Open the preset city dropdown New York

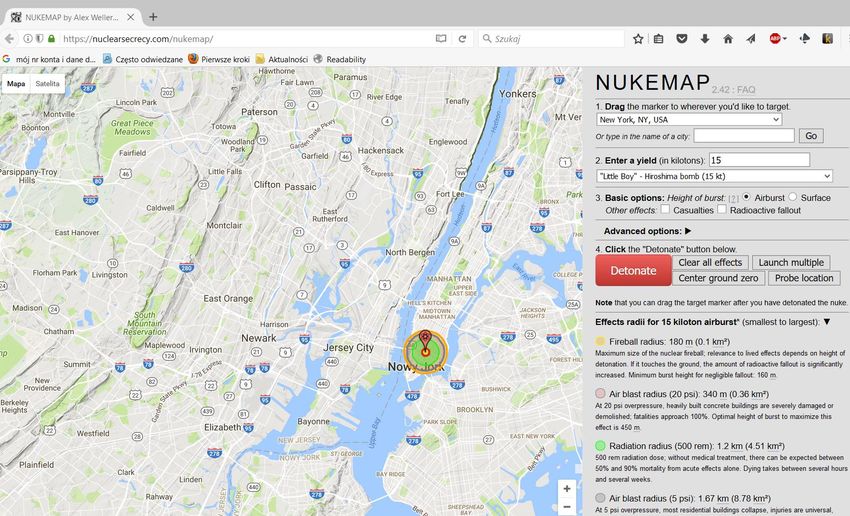[689, 119]
